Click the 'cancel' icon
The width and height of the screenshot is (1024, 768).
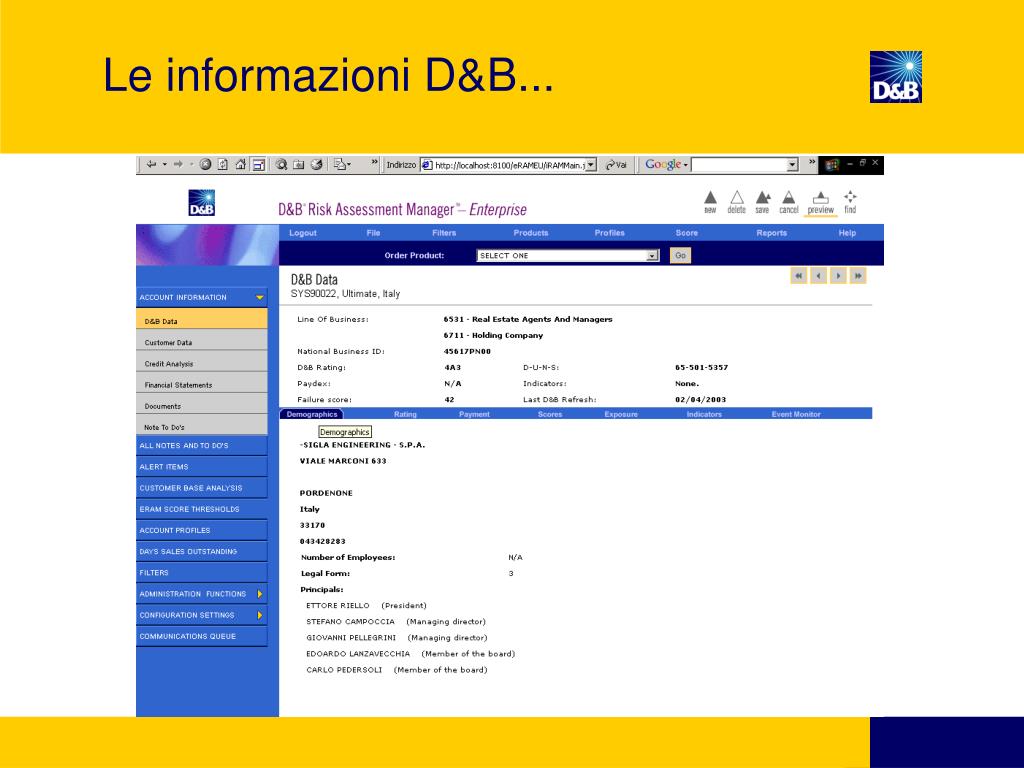coord(789,197)
